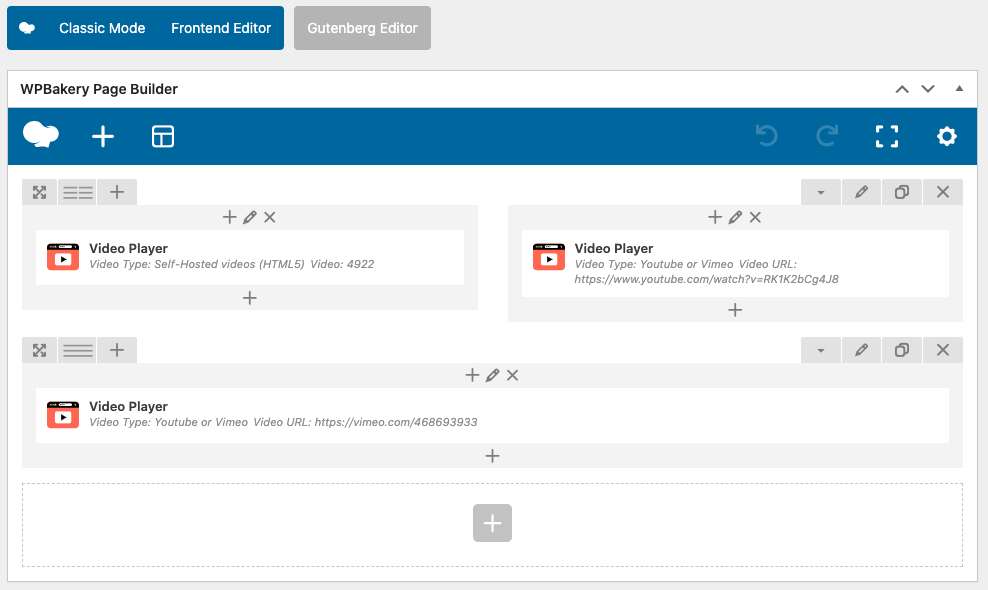Screen dimensions: 988x590
Task: Select the YouTube Video Player element
Action: click(735, 263)
